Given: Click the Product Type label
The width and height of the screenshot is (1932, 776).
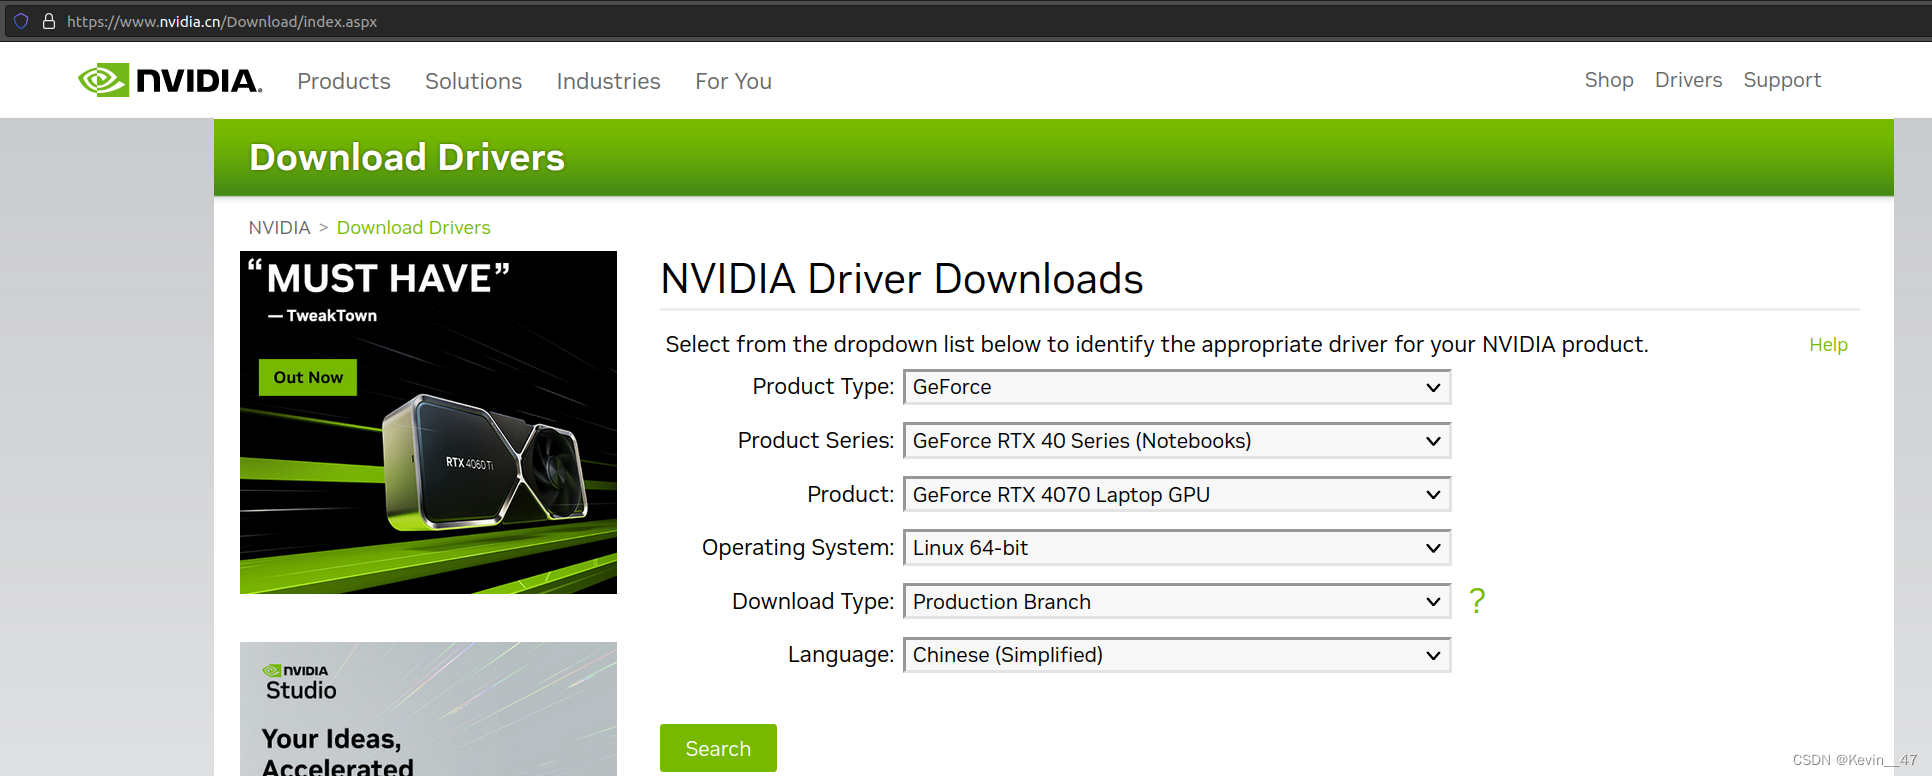Looking at the screenshot, I should point(823,387).
